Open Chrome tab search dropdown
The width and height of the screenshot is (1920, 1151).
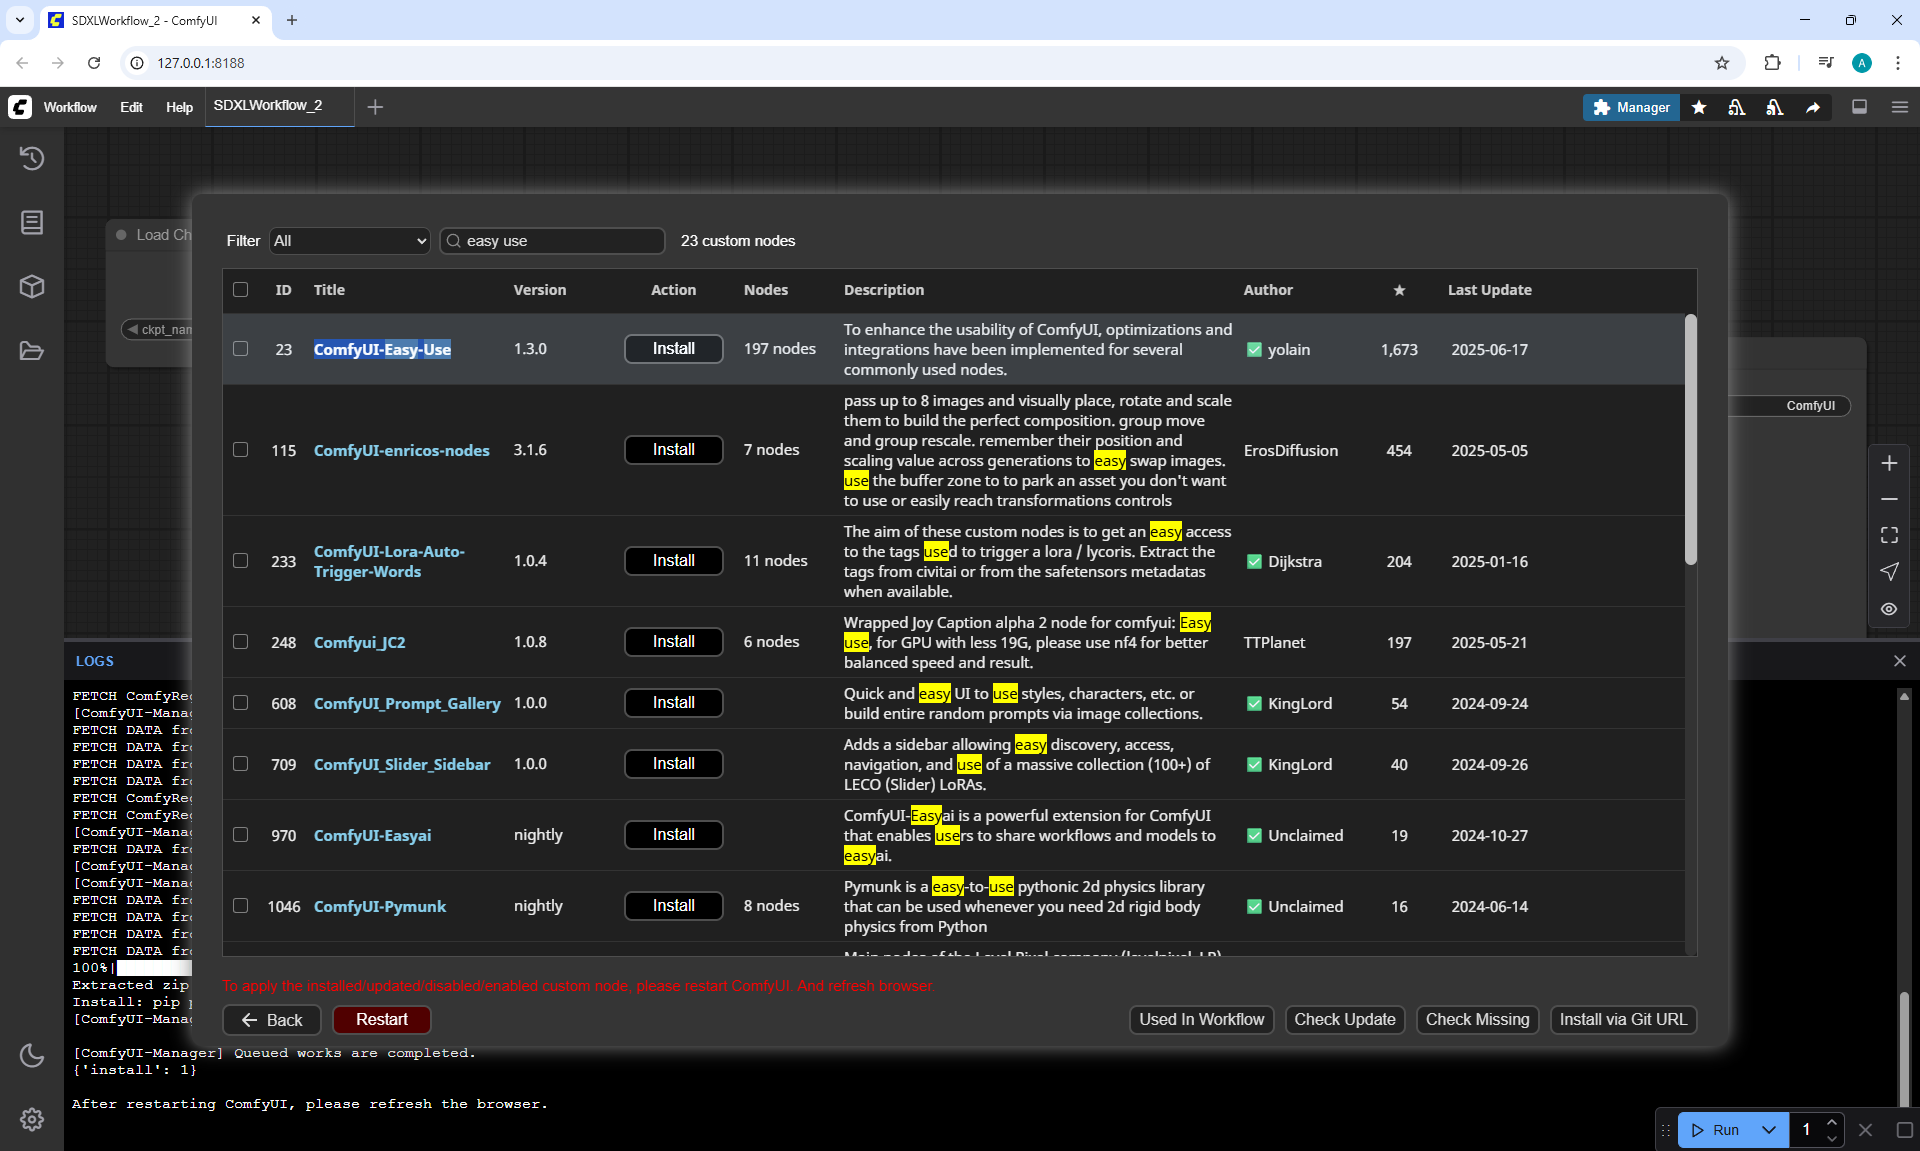pos(20,20)
